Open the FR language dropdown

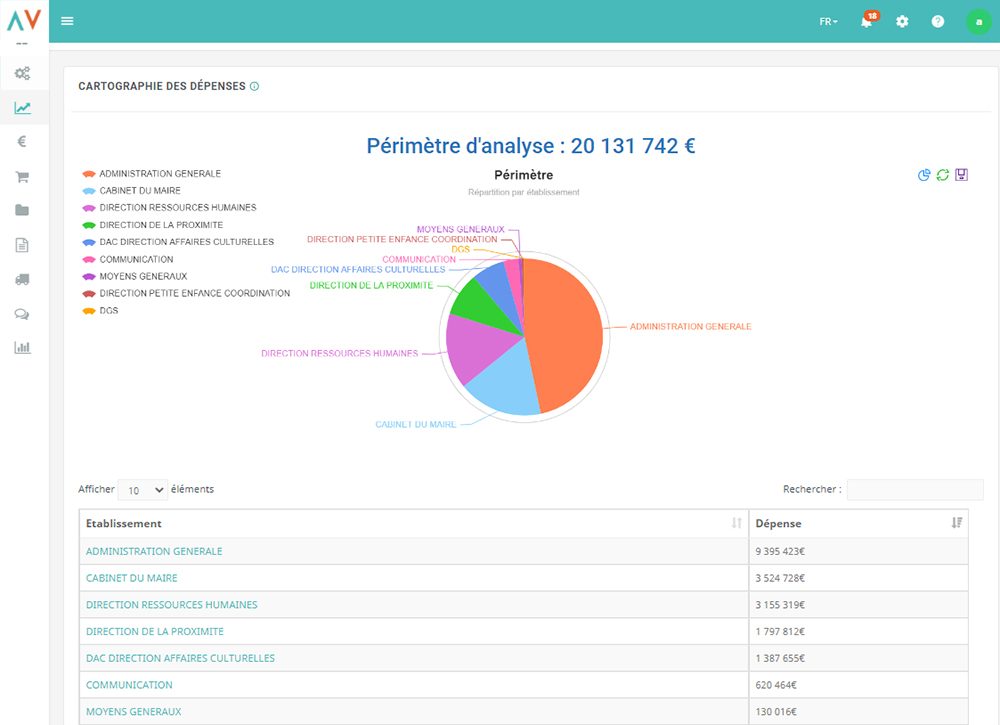click(828, 22)
